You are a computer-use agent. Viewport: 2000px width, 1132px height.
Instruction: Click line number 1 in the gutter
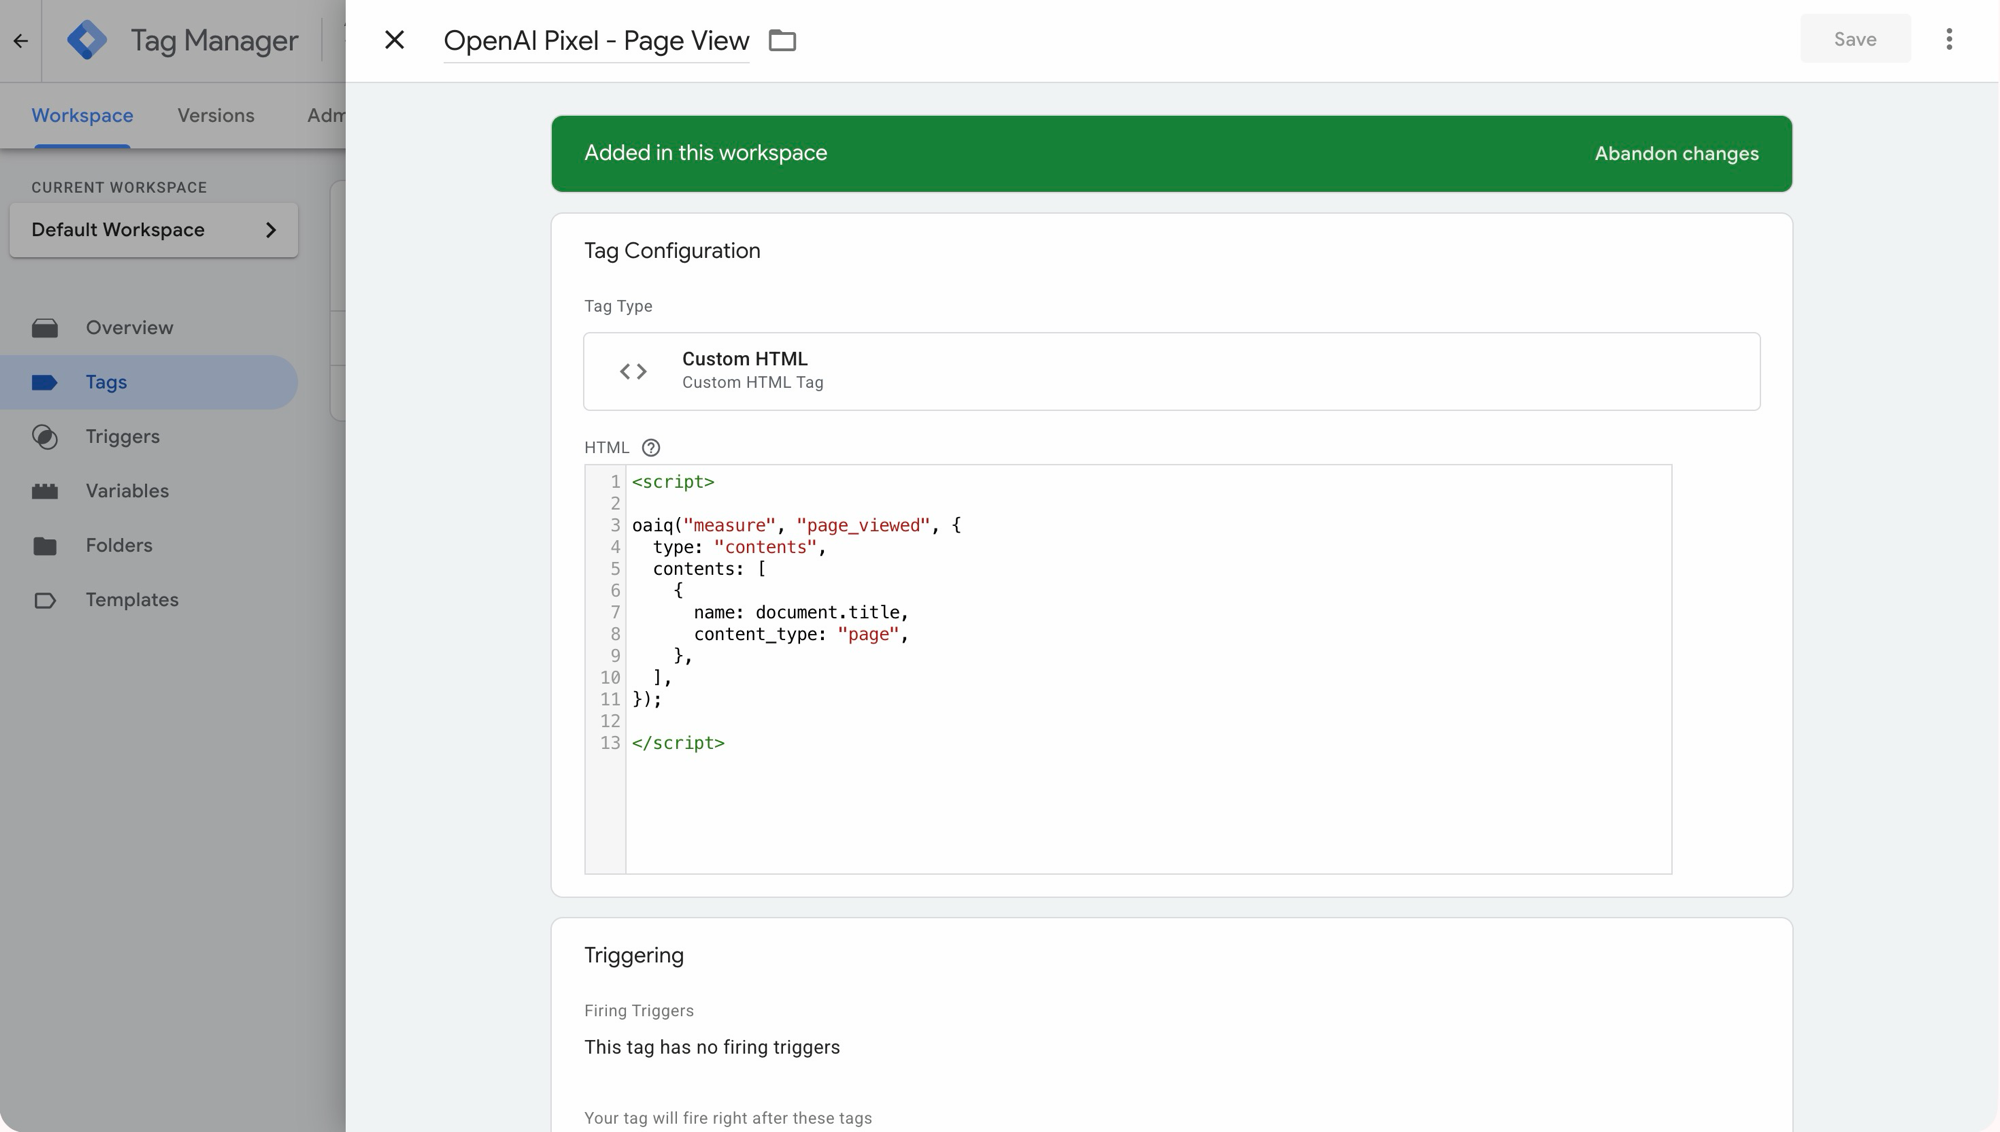[x=615, y=482]
